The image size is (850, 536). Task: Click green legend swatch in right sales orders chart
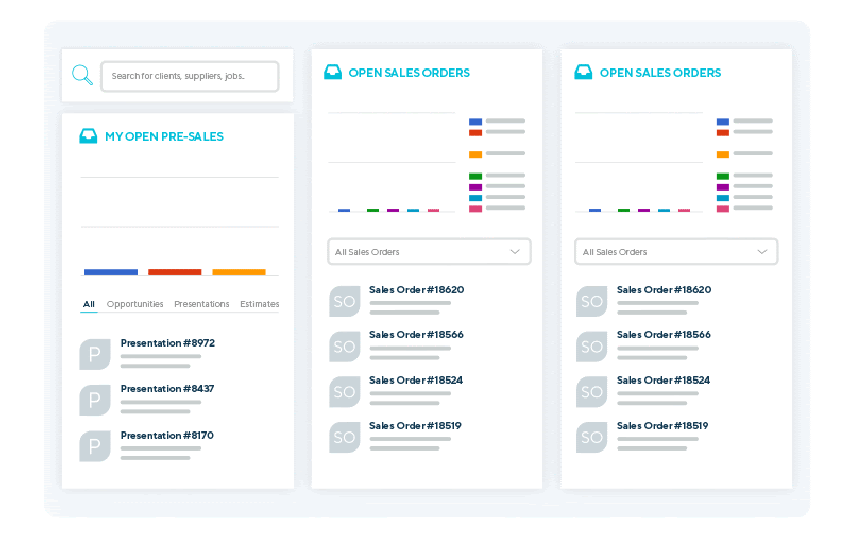coord(723,176)
